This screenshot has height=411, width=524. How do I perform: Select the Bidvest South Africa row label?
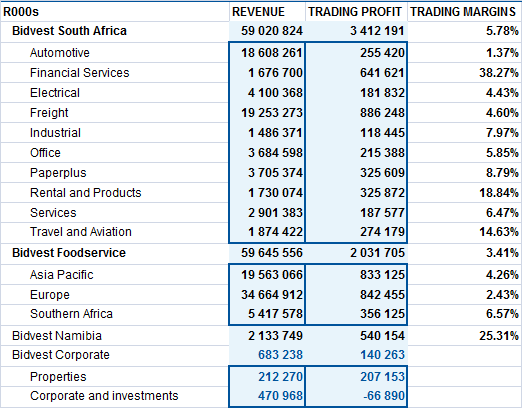(70, 31)
